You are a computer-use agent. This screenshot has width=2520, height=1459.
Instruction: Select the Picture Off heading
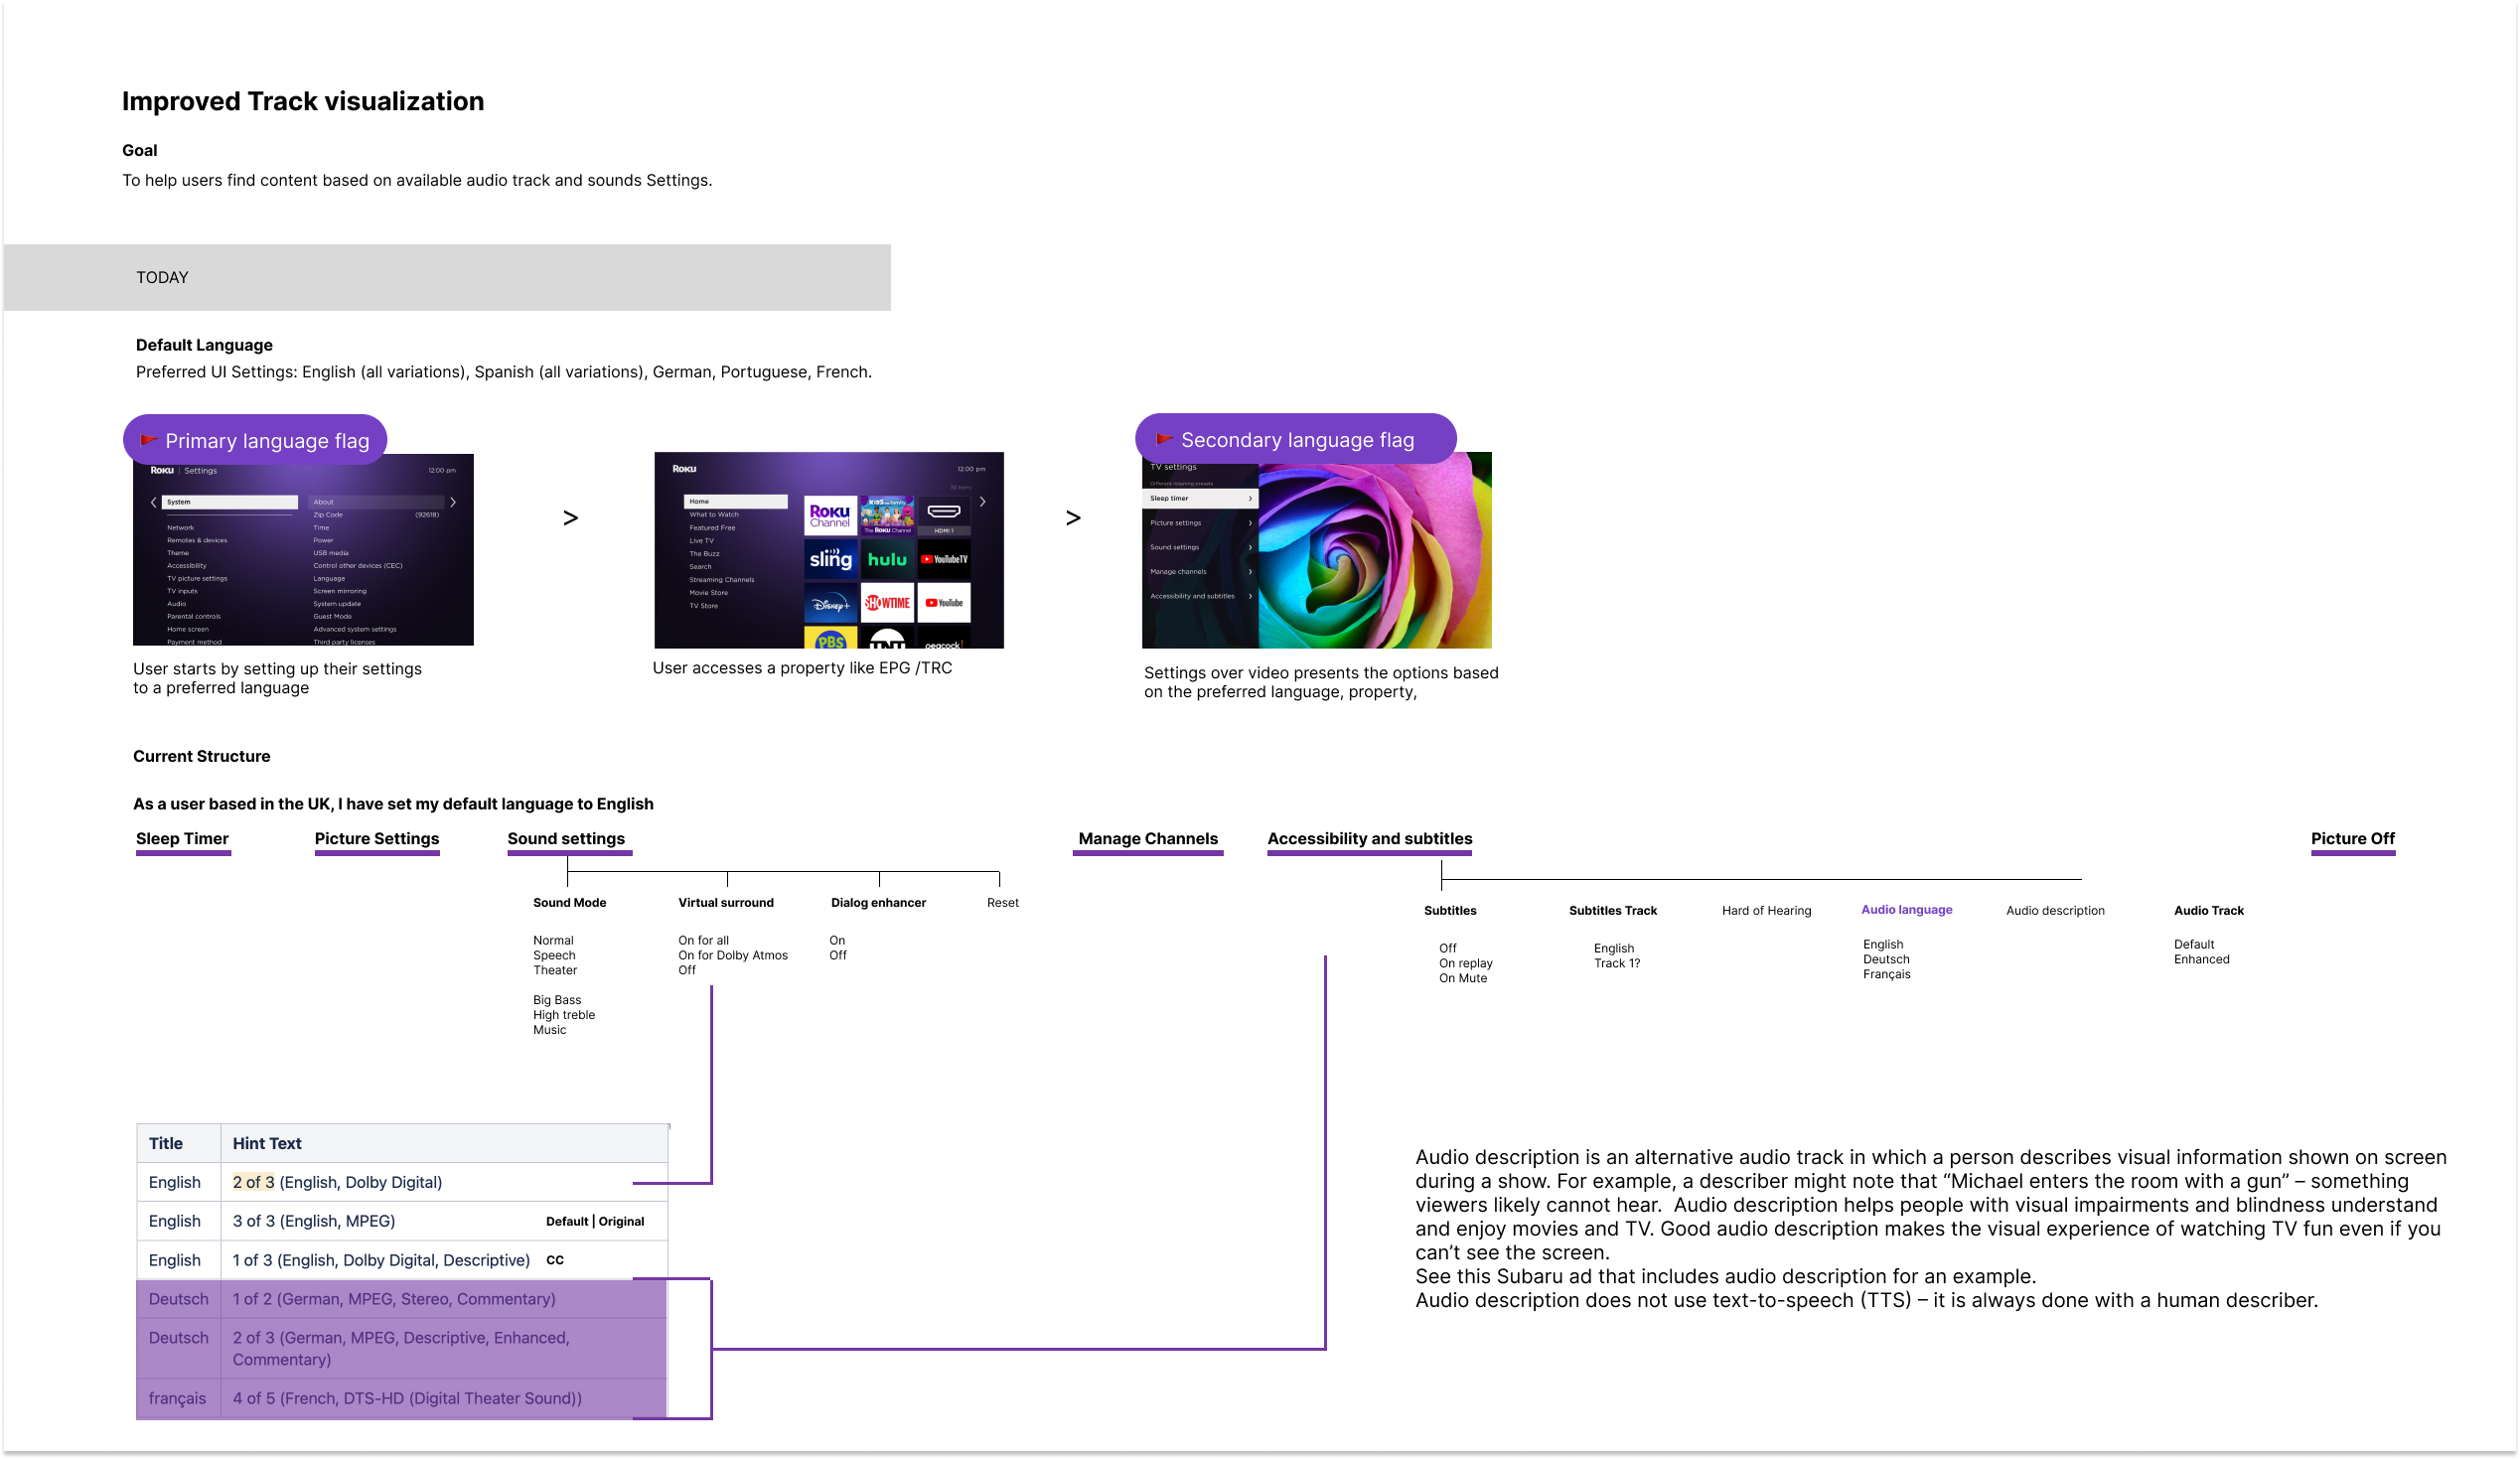(2353, 839)
